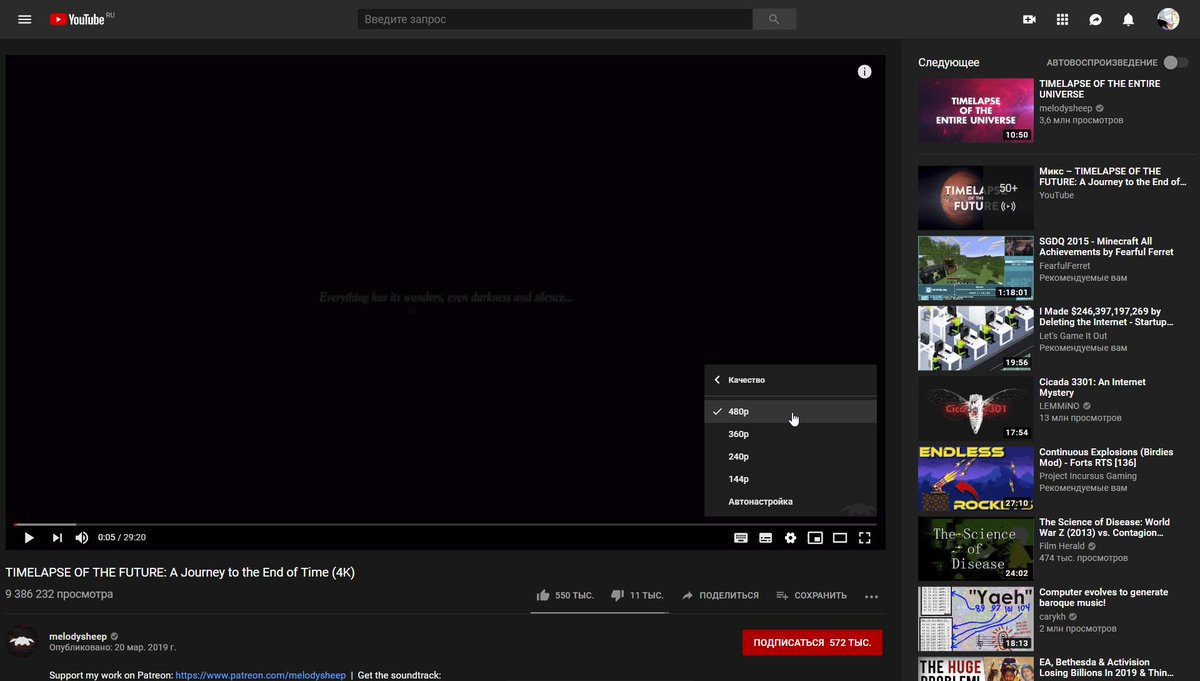Select 240p quality
This screenshot has height=681, width=1200.
790,456
